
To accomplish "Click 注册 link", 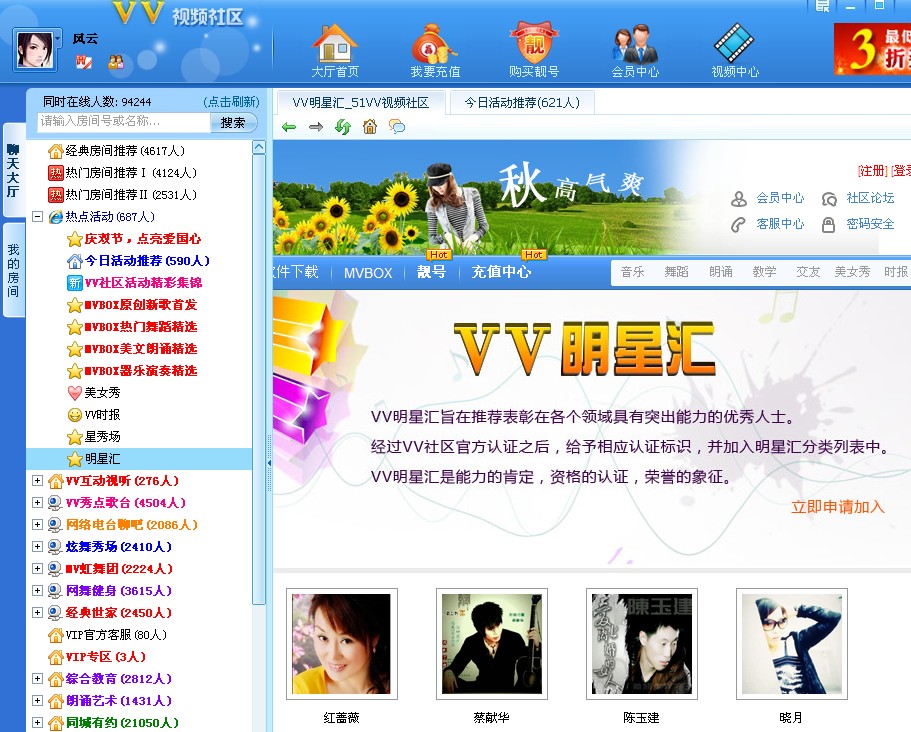I will pyautogui.click(x=872, y=171).
